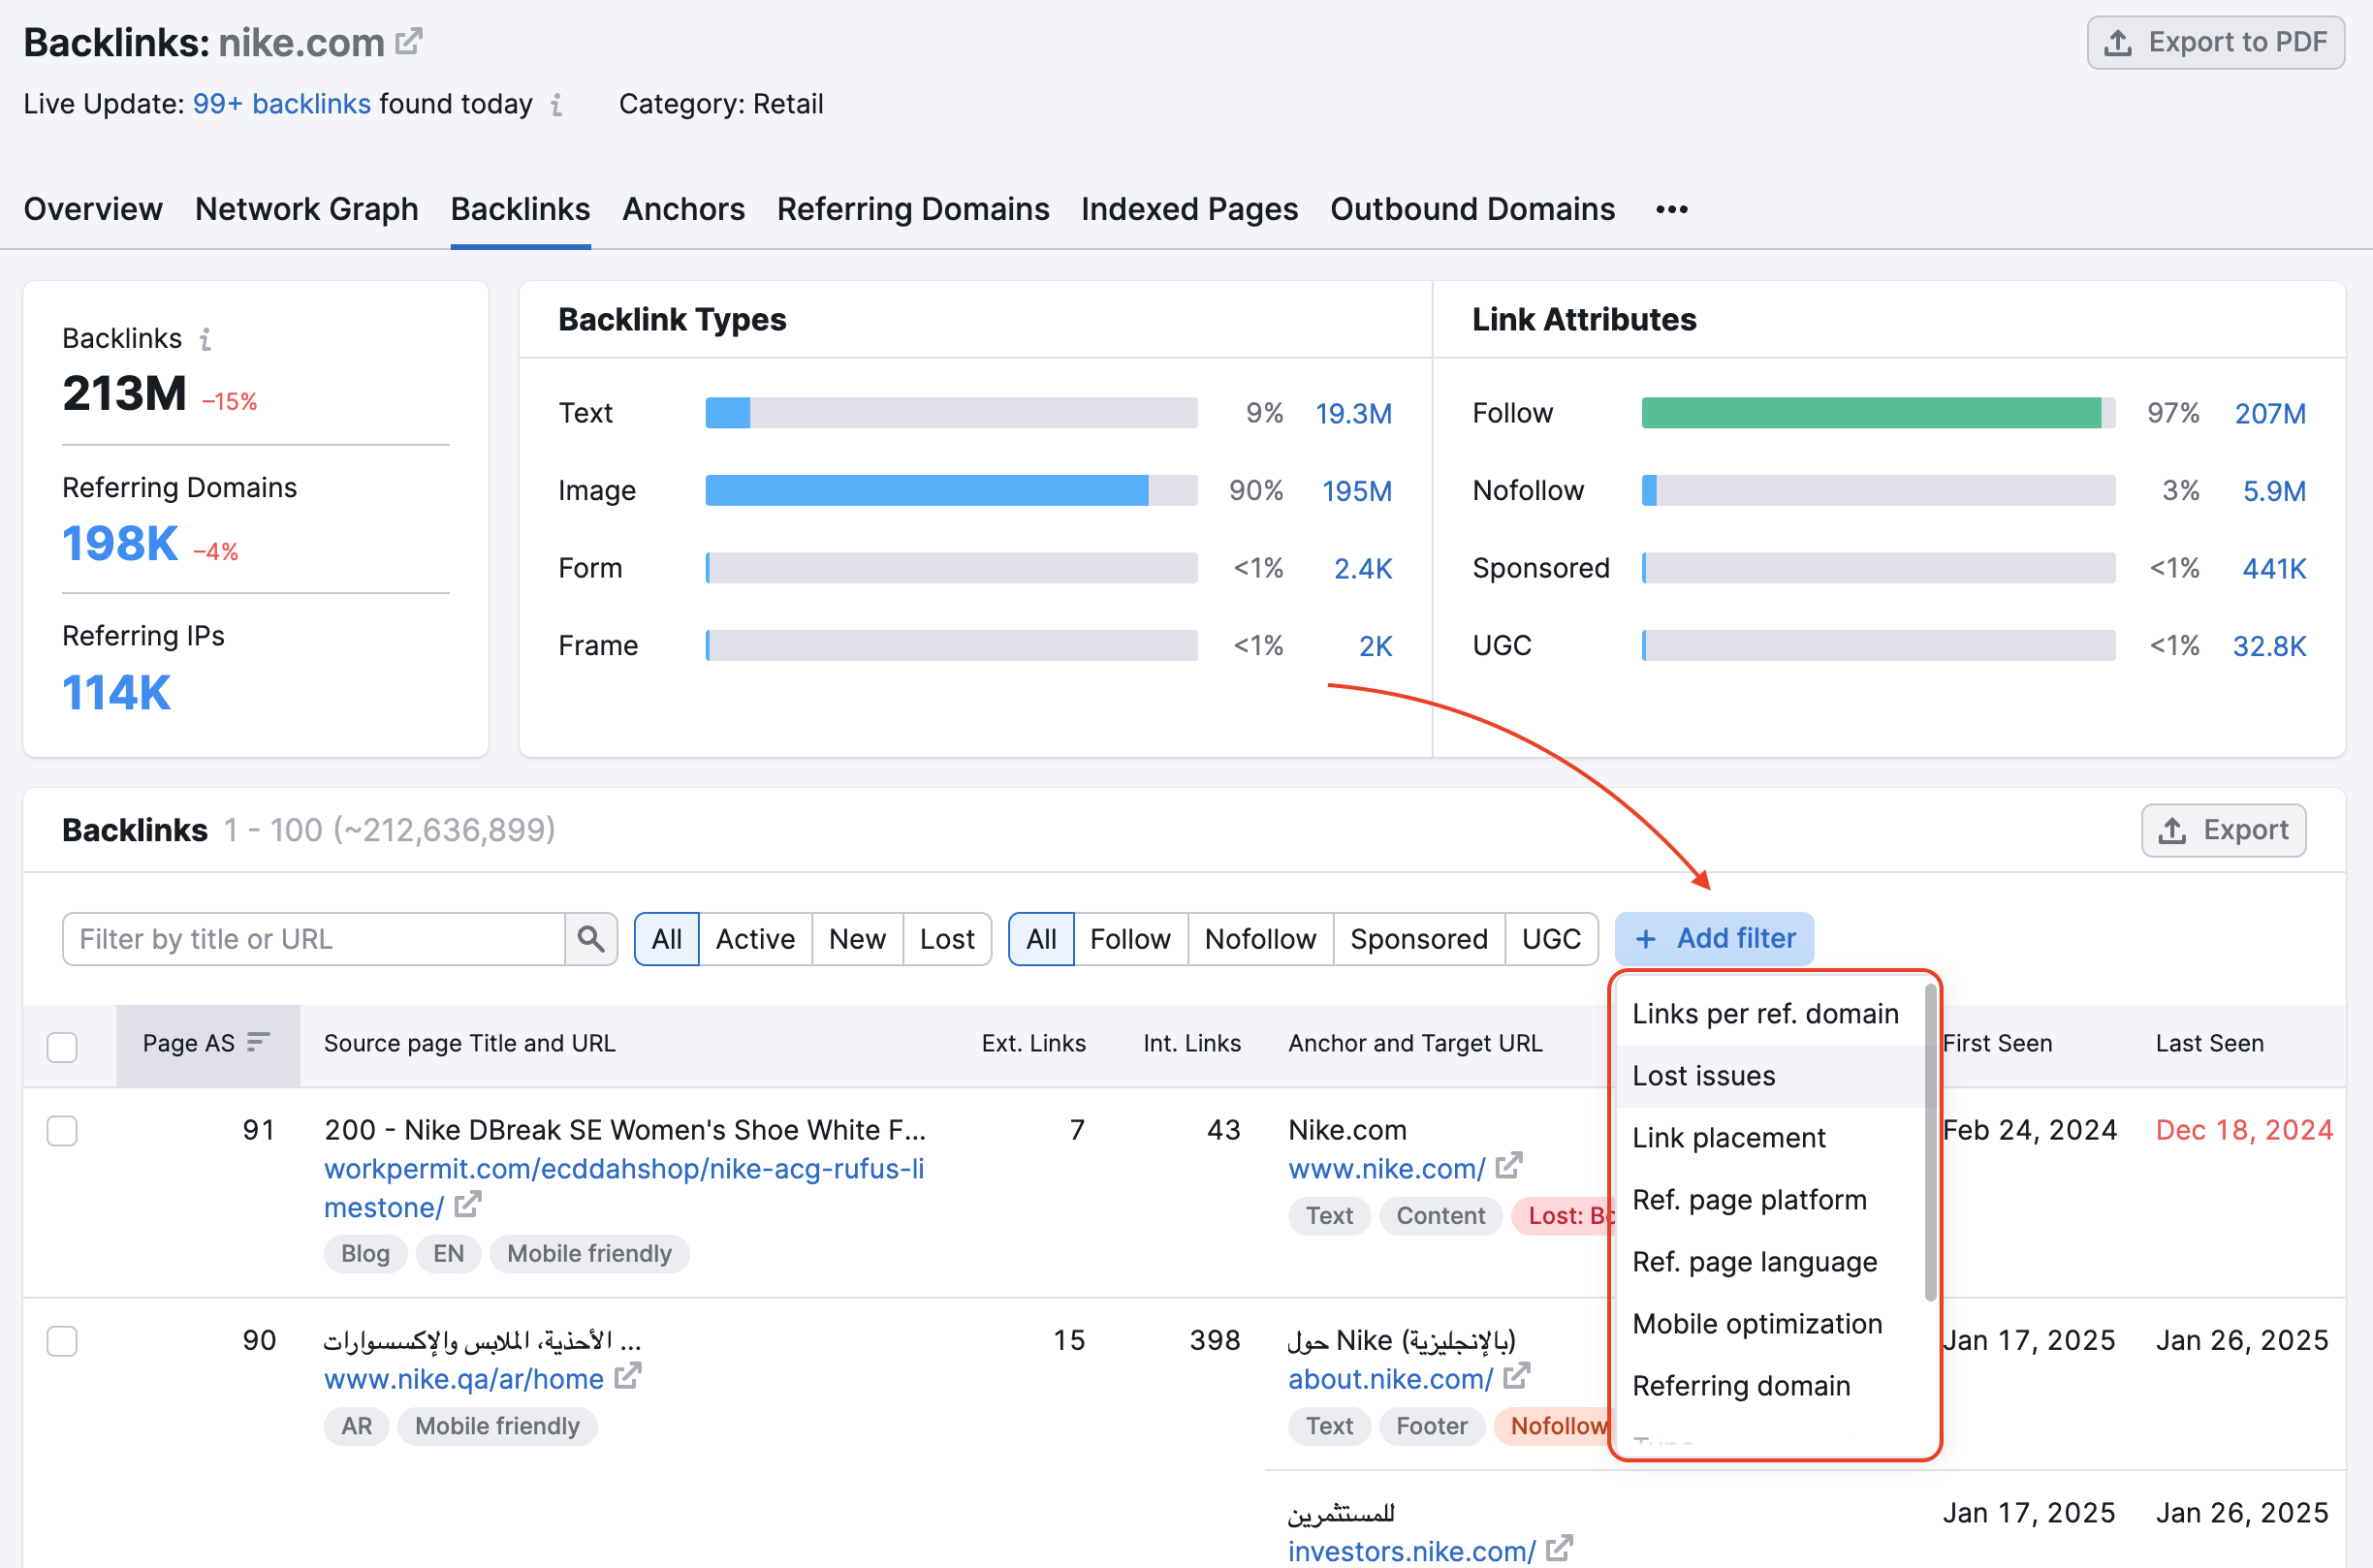Open about.nike.com via its external link icon
This screenshot has height=1568, width=2373.
1517,1377
